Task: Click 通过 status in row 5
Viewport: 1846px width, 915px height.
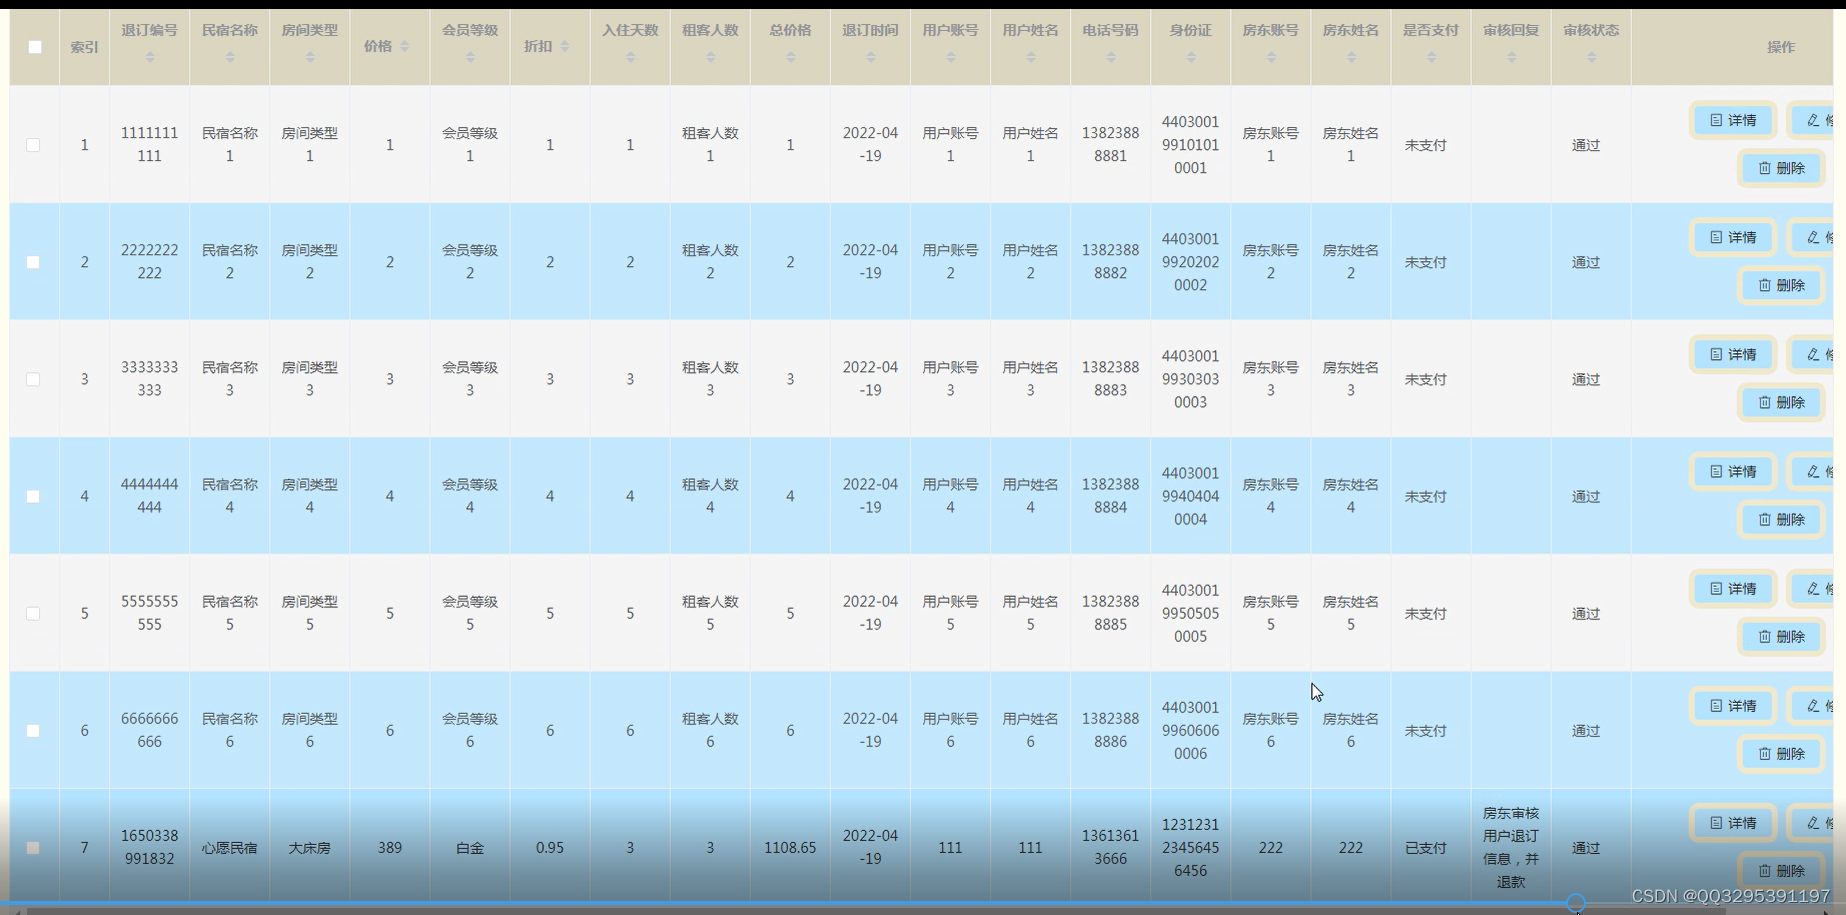Action: click(x=1586, y=613)
